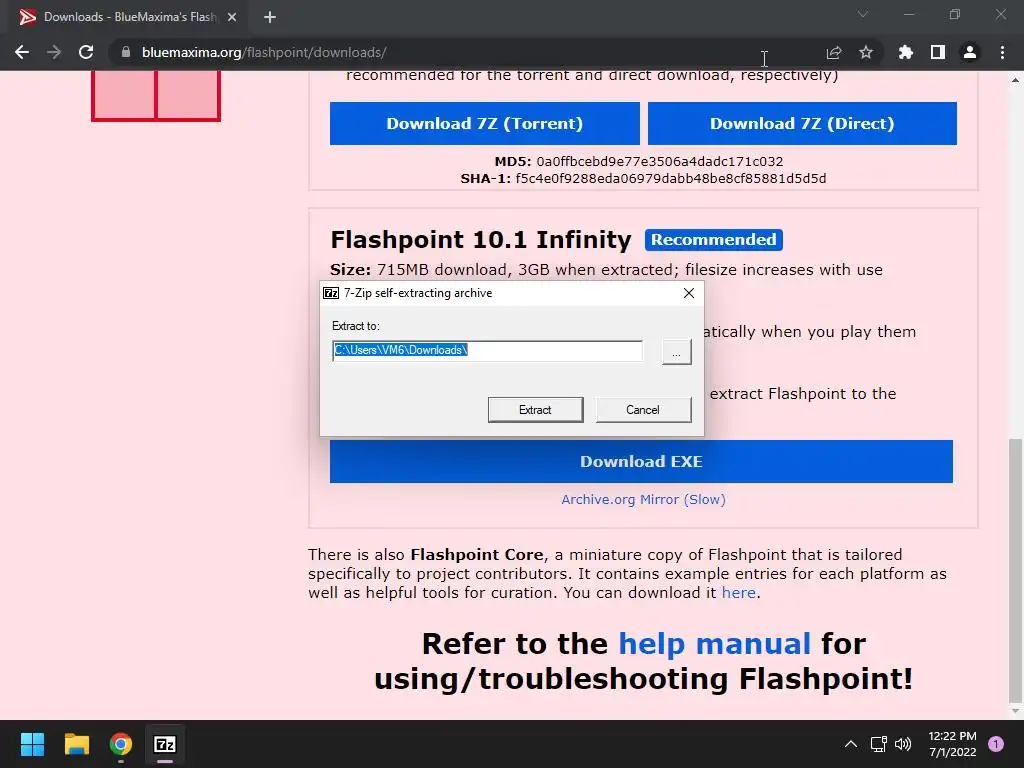Click the 7z icon in dialog title
Viewport: 1024px width, 768px height.
pyautogui.click(x=331, y=293)
